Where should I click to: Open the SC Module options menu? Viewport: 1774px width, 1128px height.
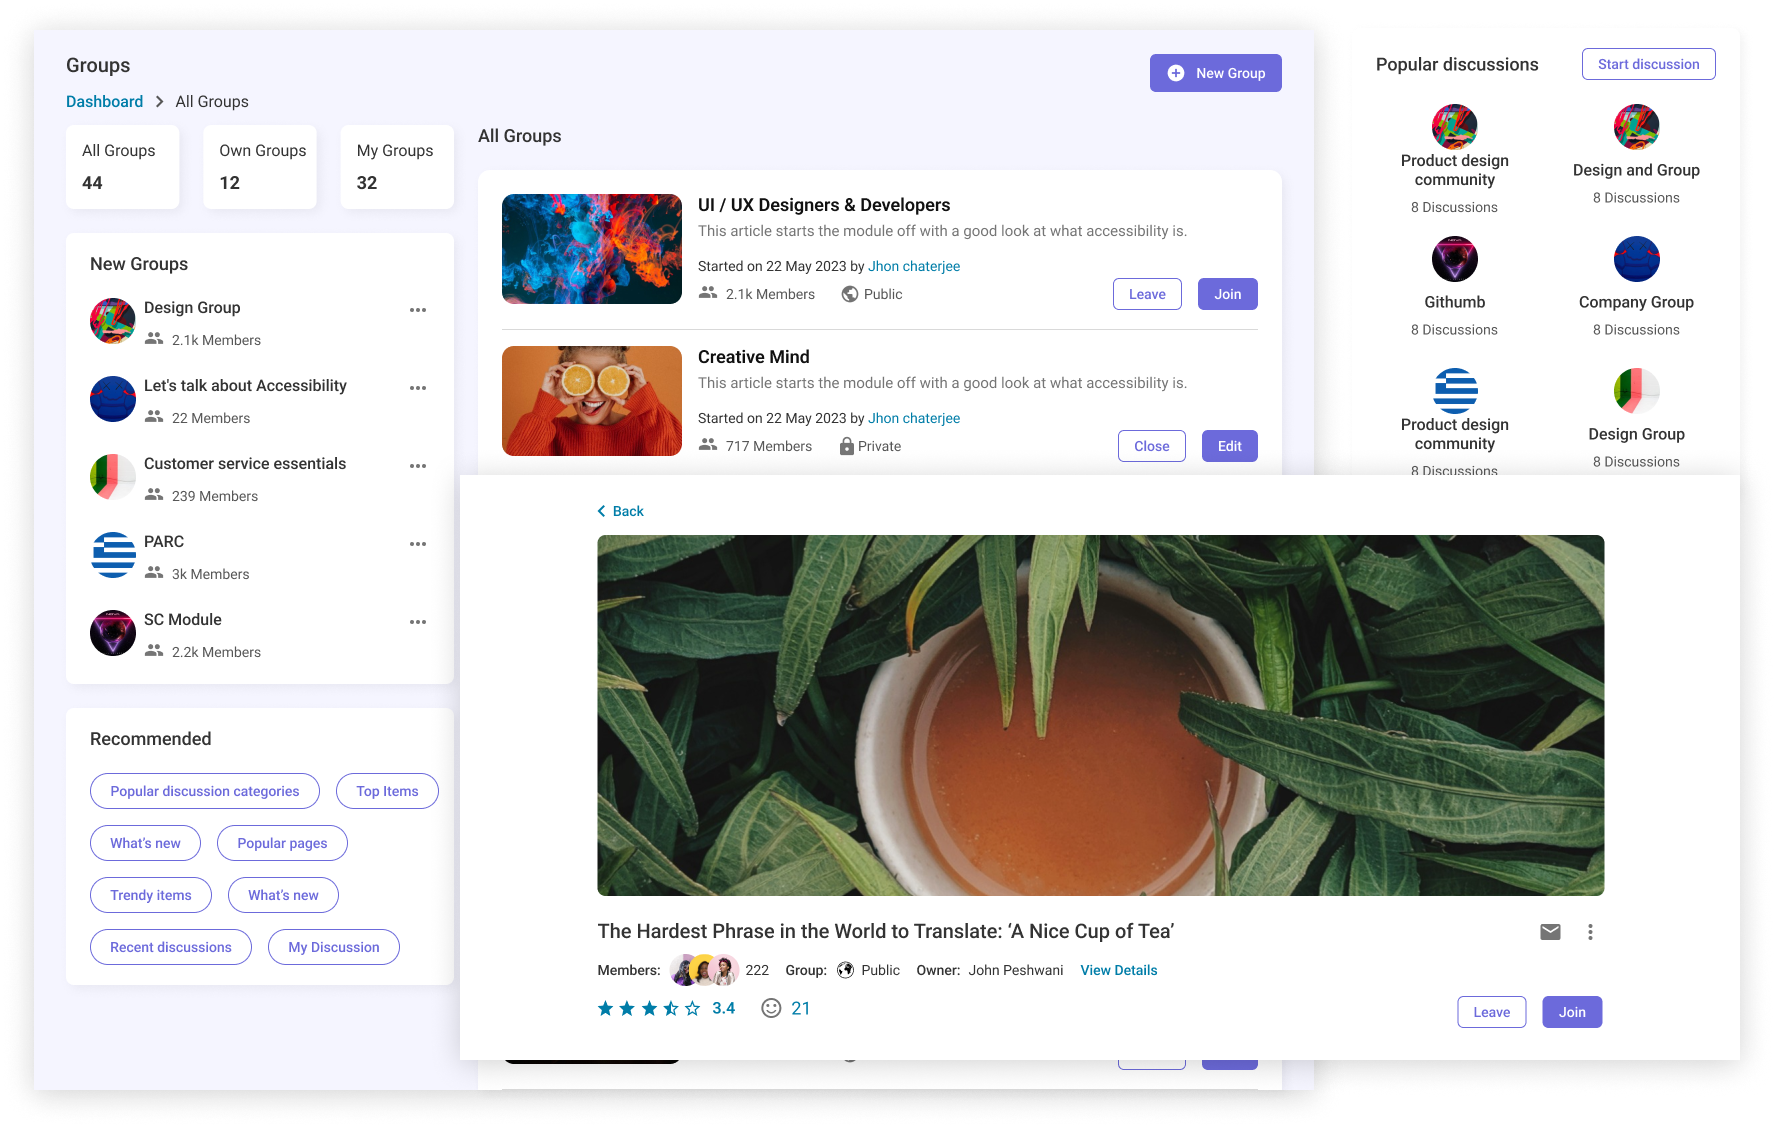[x=418, y=622]
